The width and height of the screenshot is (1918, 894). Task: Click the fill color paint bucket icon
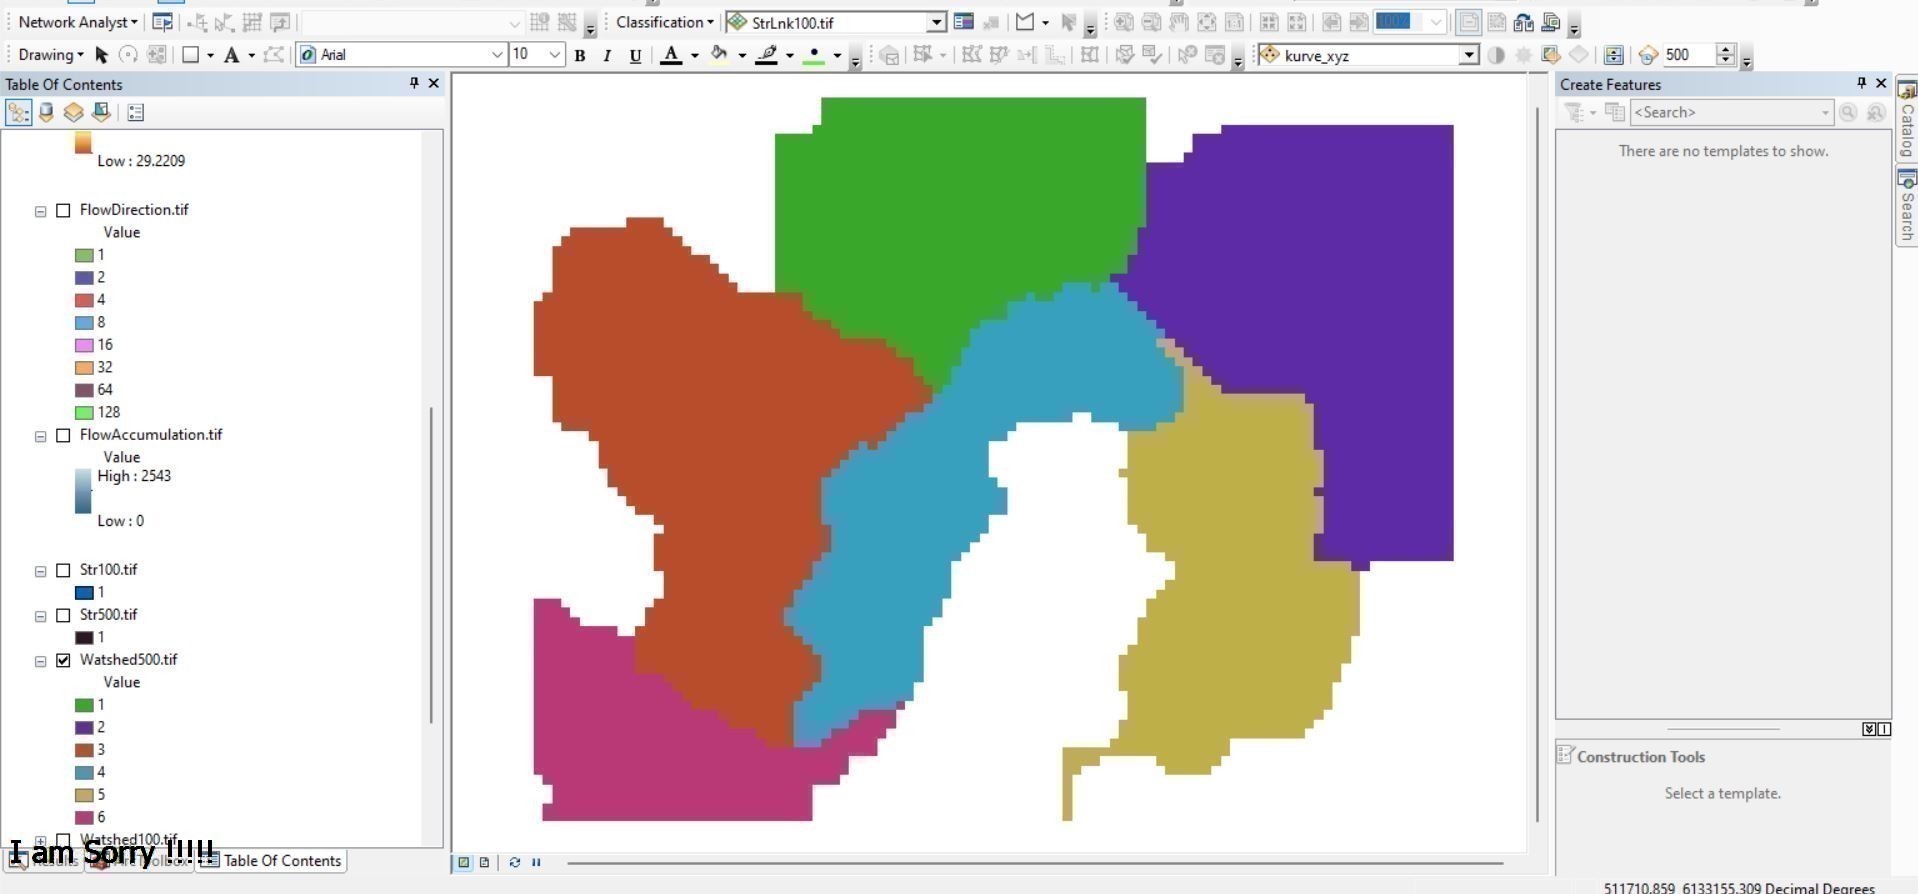pos(718,55)
